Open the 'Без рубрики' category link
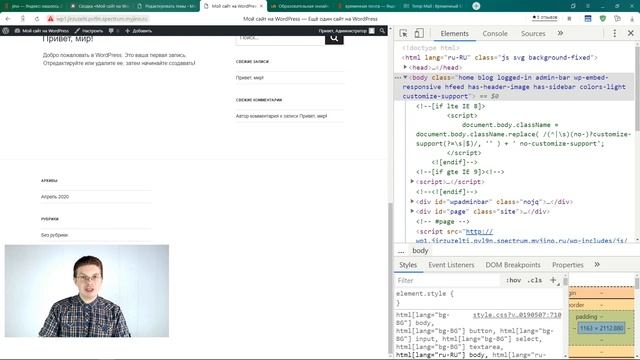Screen dimensions: 640x360 coord(54,235)
